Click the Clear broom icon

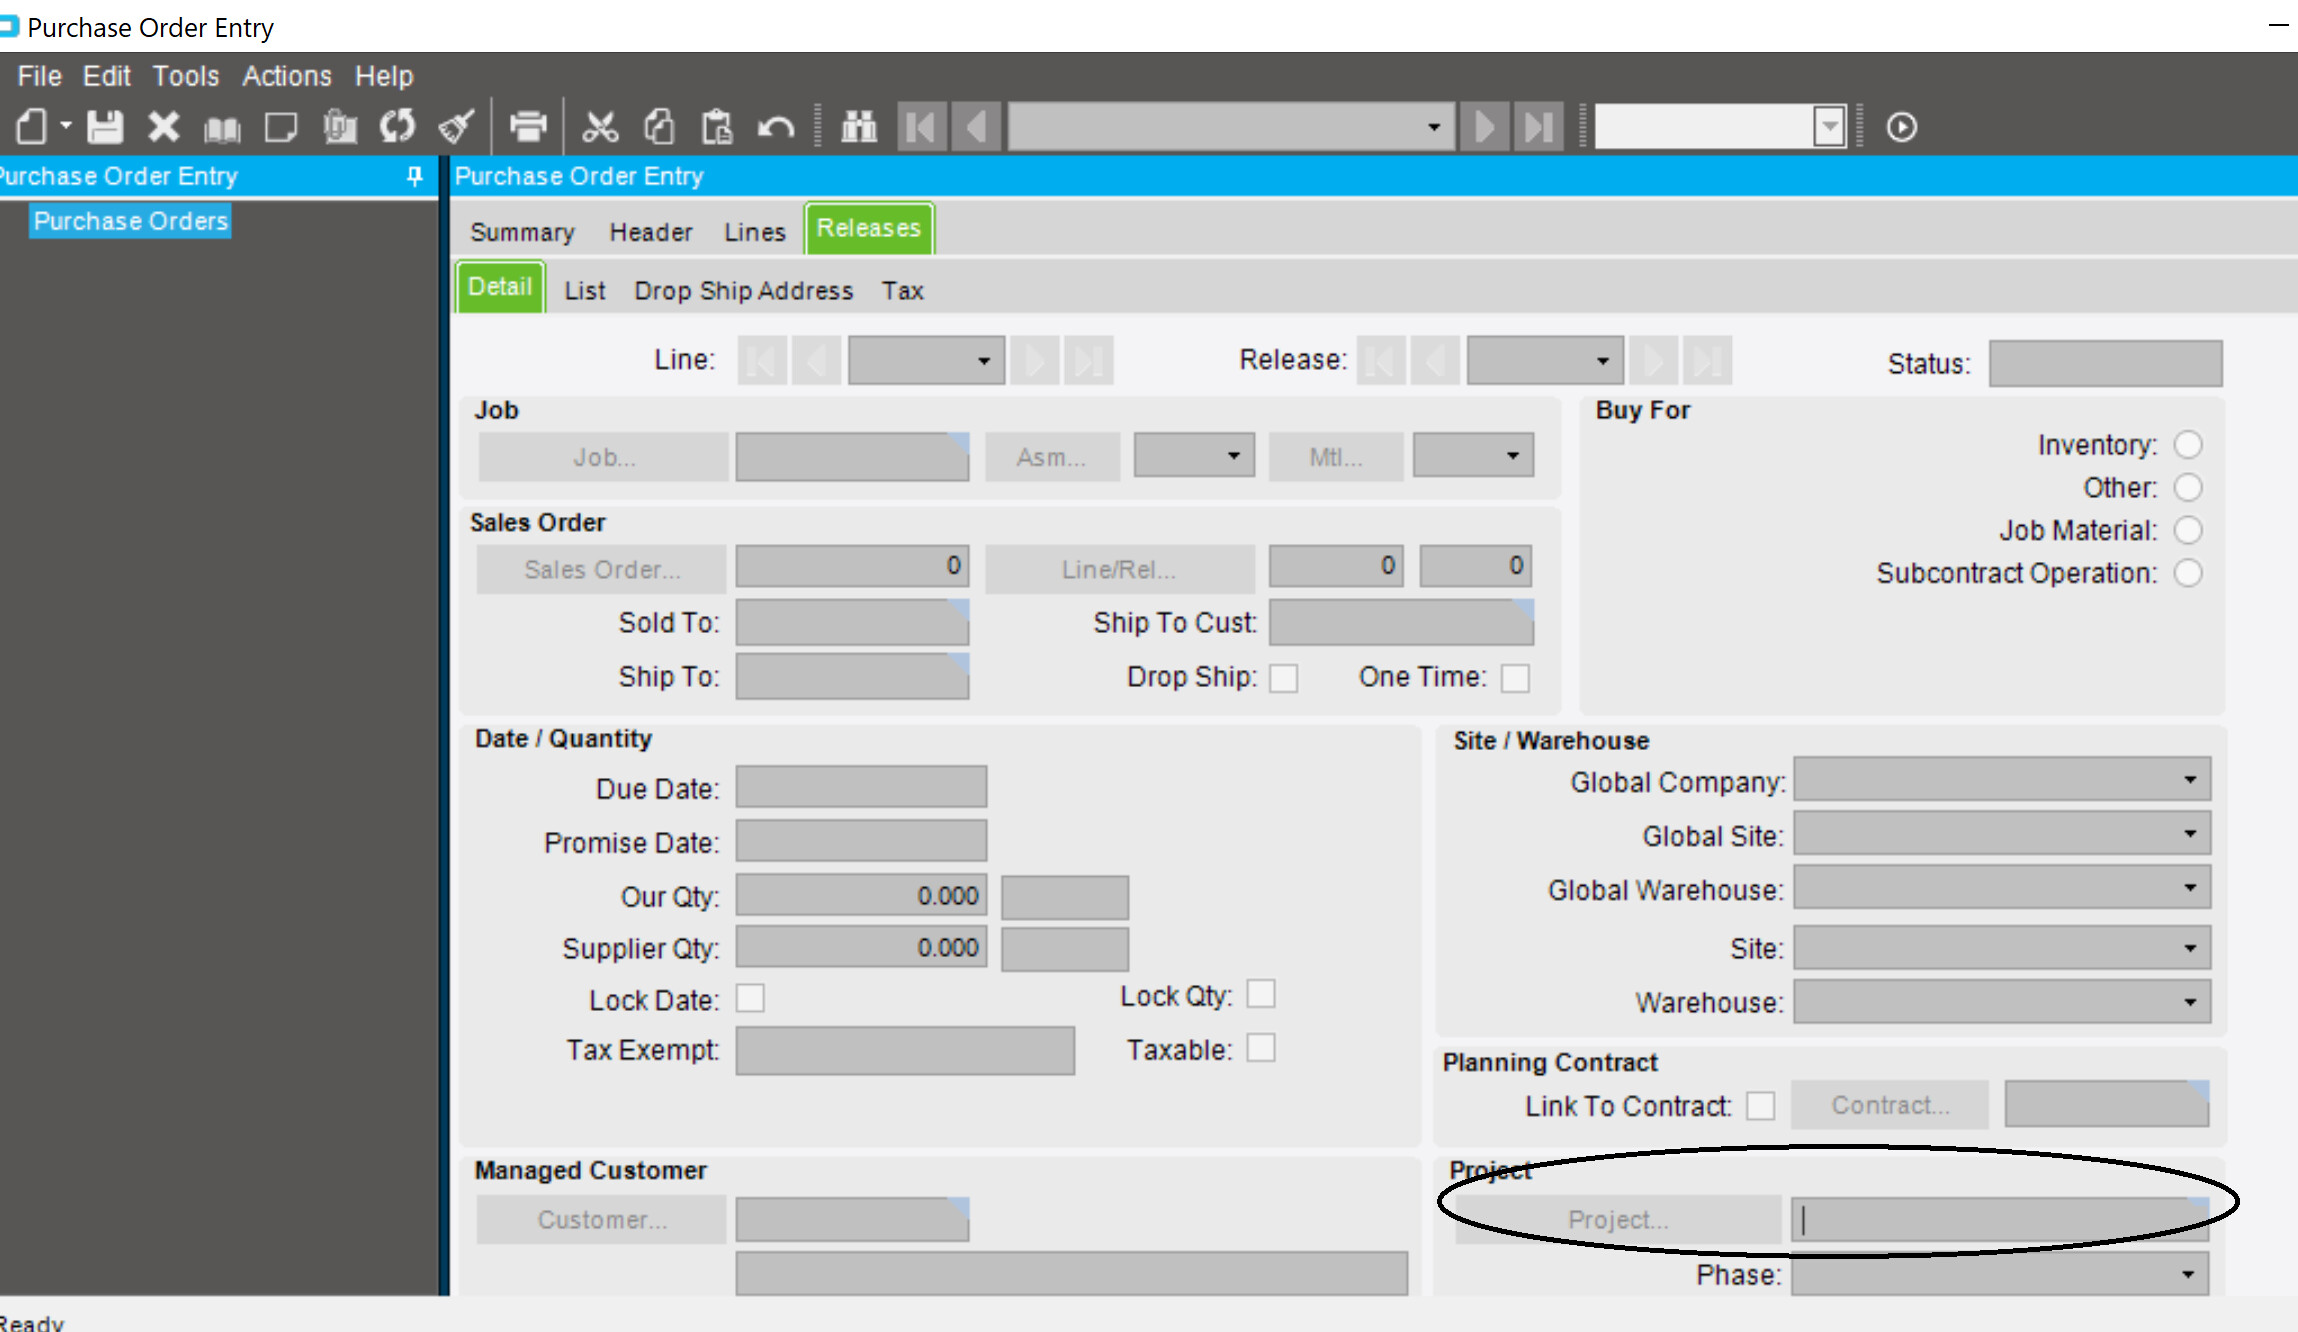pos(457,127)
